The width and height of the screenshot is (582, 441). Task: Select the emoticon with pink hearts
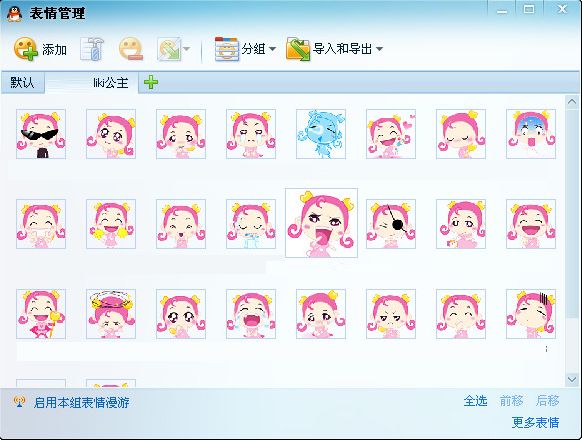click(391, 134)
